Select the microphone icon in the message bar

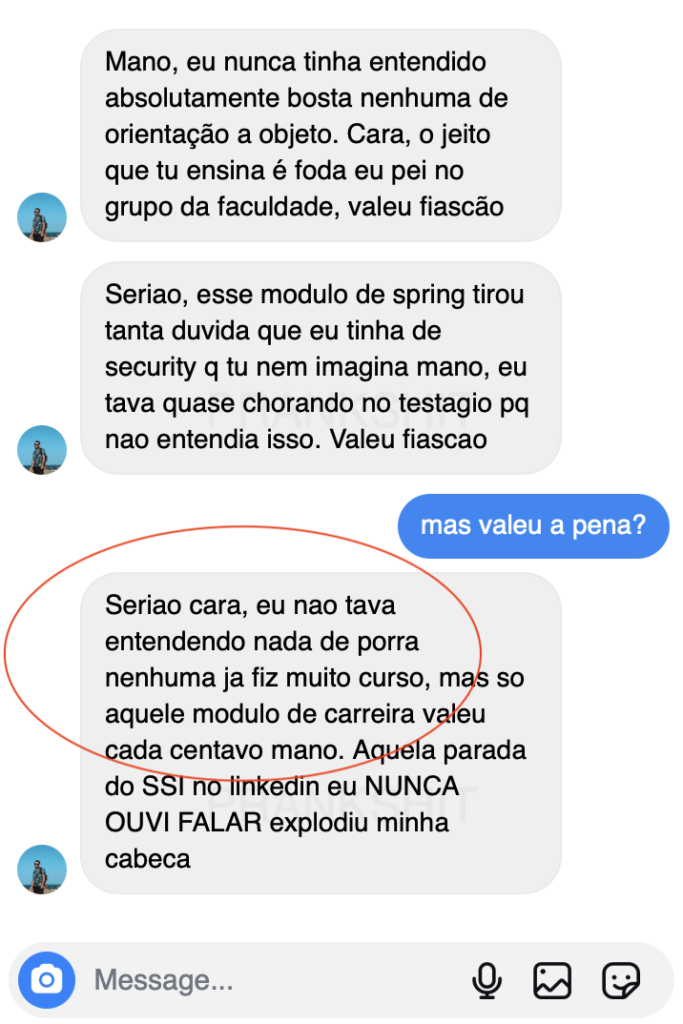pyautogui.click(x=487, y=980)
